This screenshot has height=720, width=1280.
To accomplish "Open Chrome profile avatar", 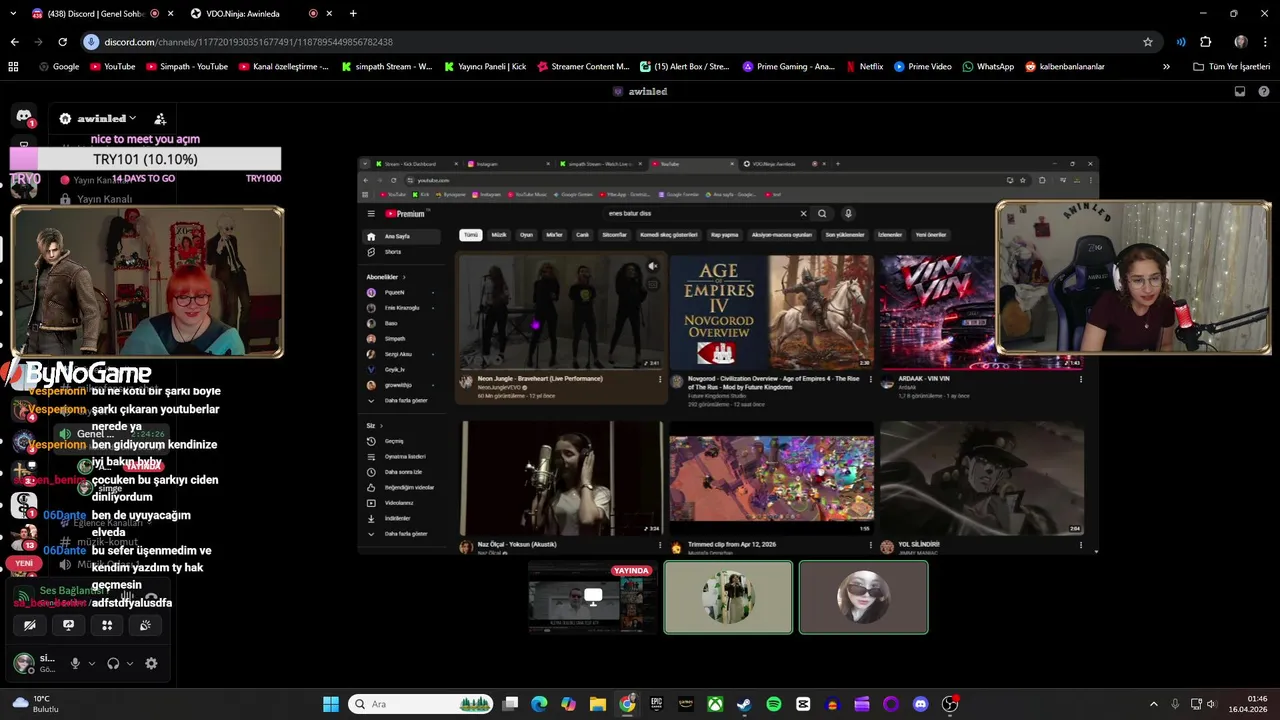I will 1241,42.
